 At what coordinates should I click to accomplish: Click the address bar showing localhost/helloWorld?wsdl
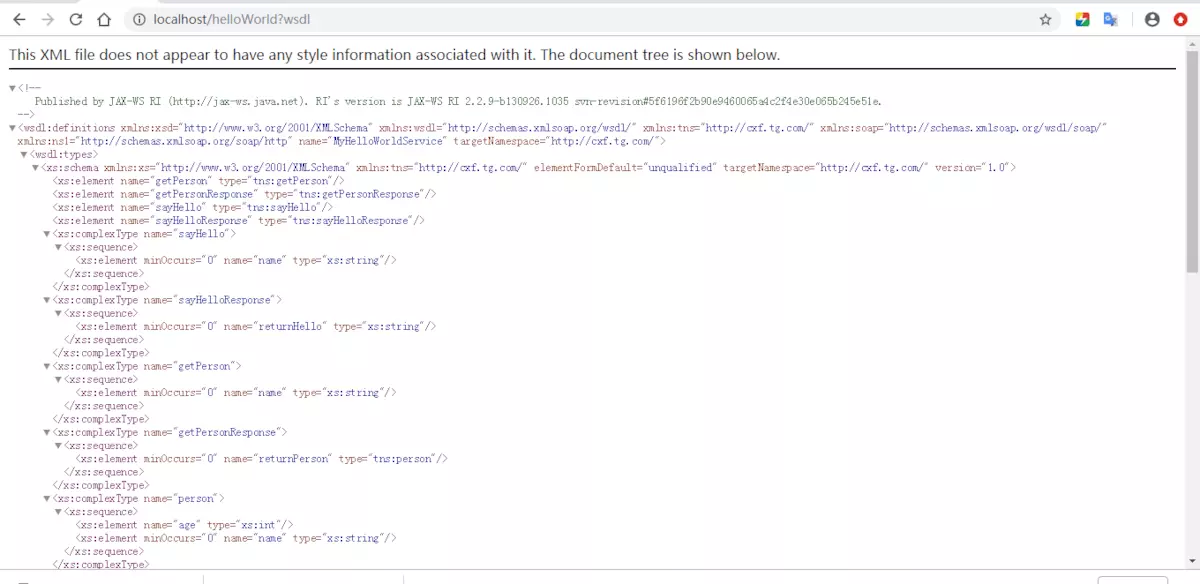click(580, 19)
